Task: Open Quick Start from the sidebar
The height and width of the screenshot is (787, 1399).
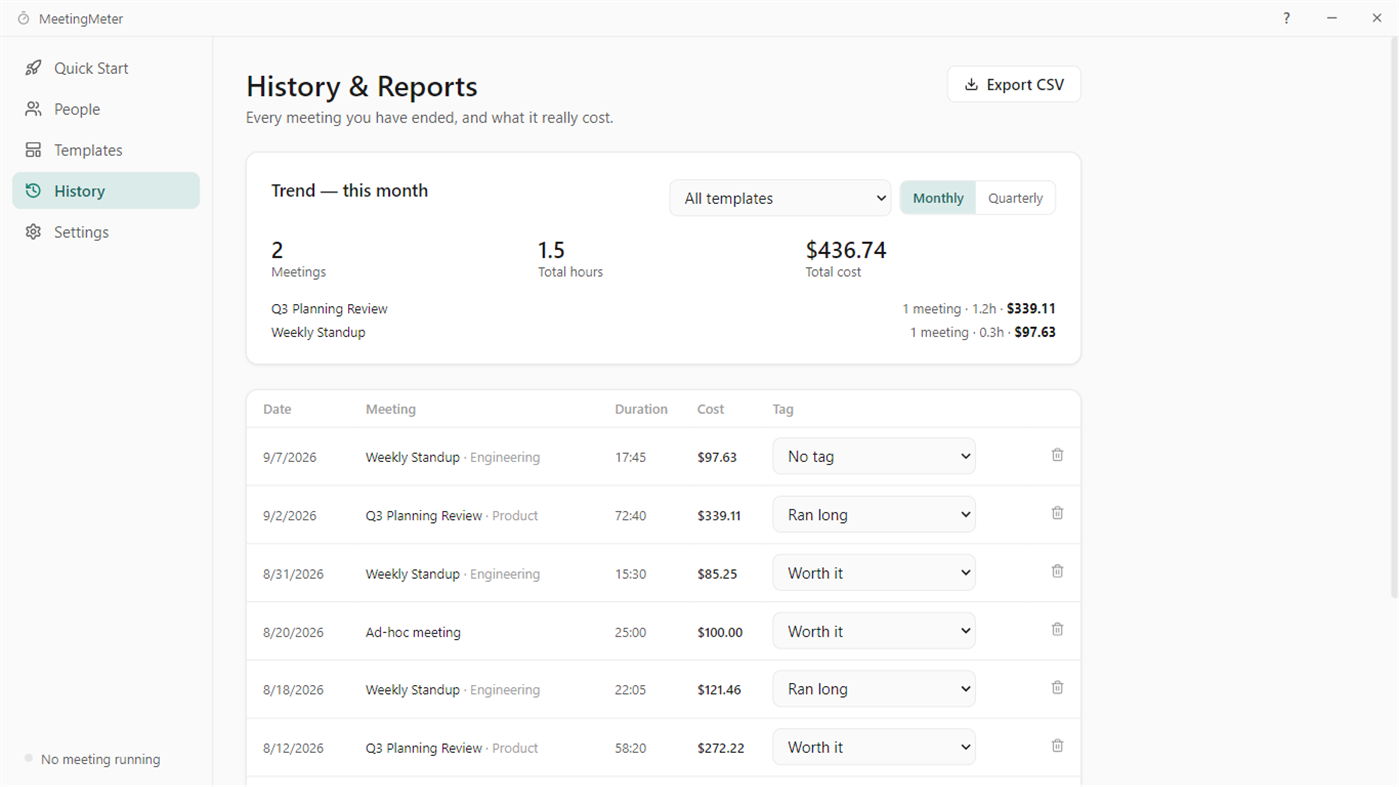Action: coord(106,68)
